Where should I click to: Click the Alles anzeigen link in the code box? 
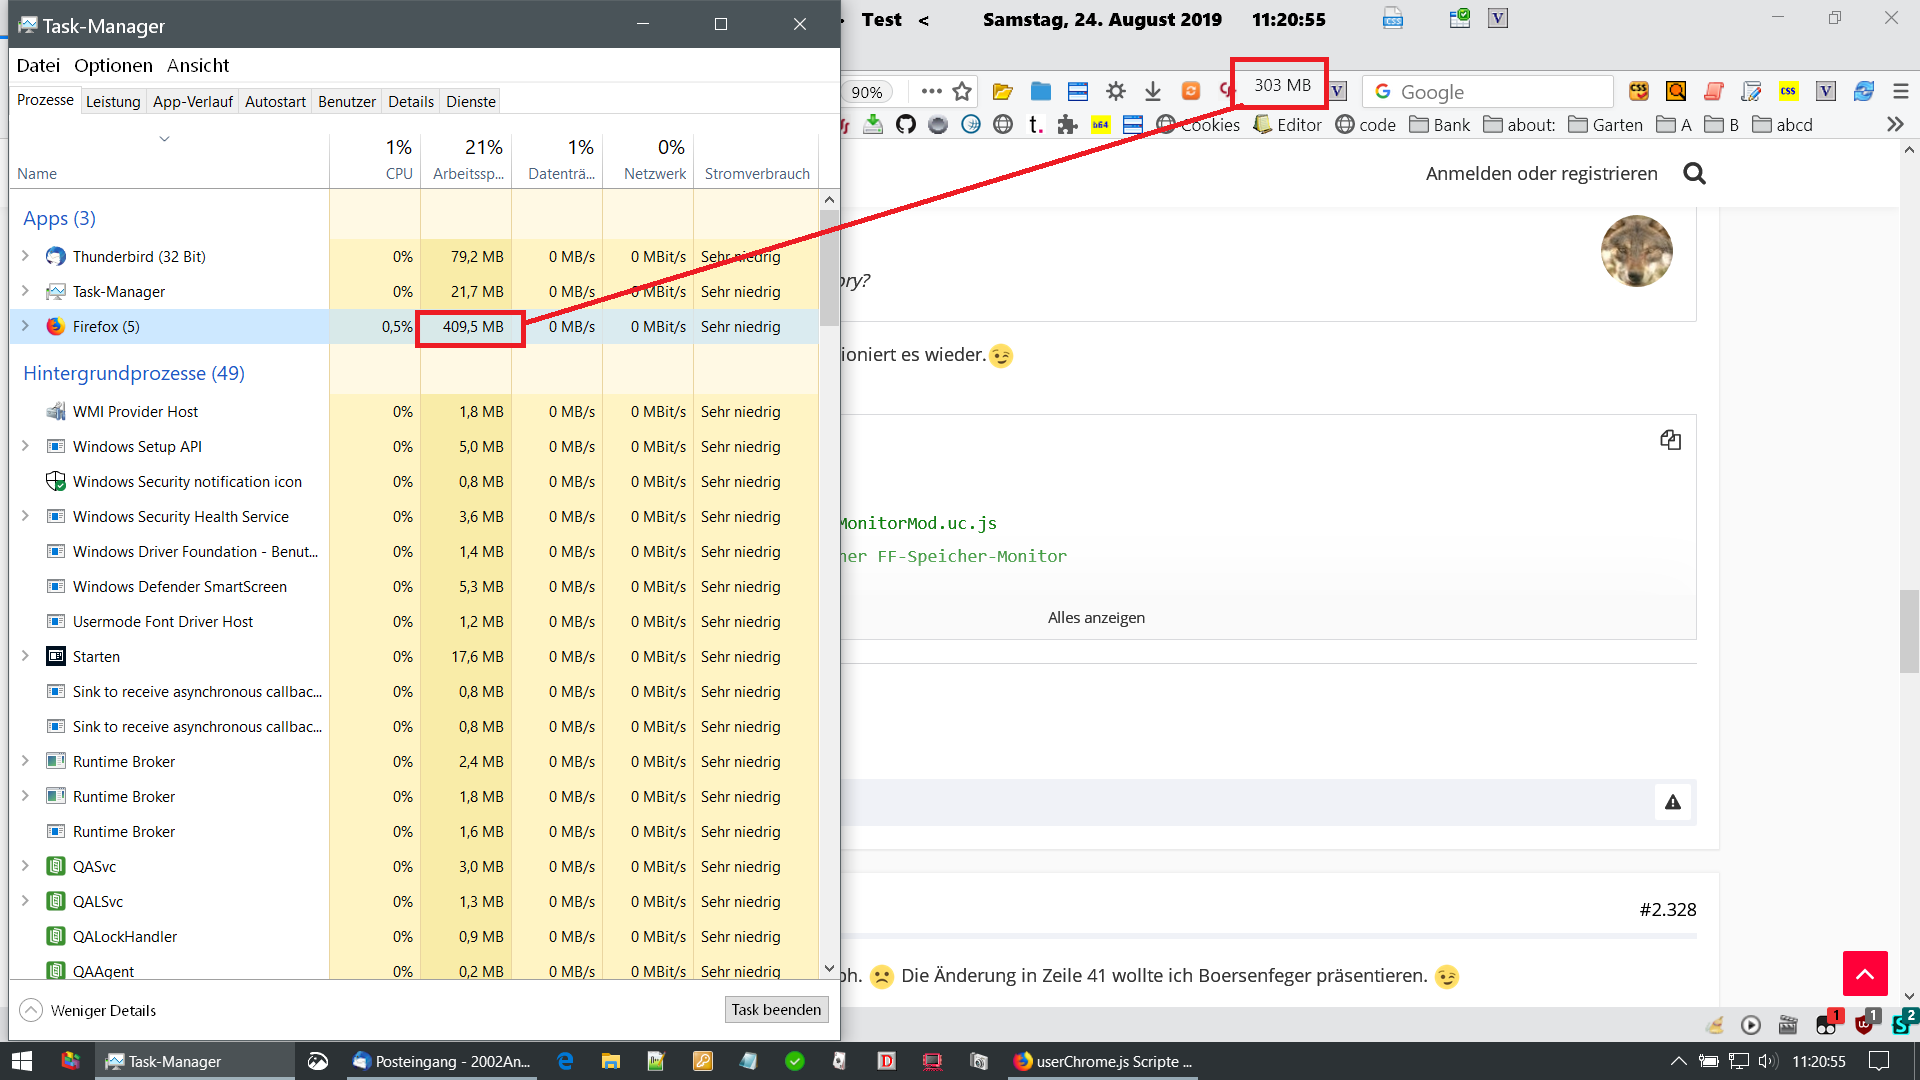pos(1096,618)
